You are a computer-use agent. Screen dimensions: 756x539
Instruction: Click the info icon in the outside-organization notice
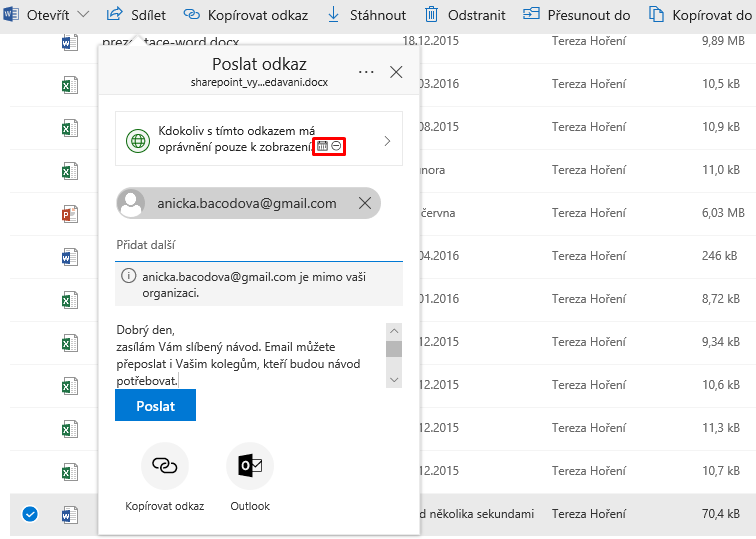(x=128, y=276)
